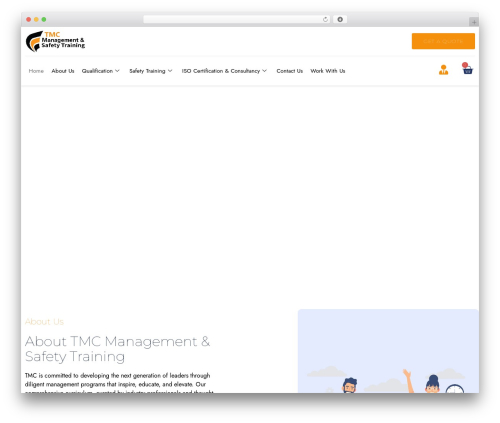Click the orange Get a Quote button

pos(443,41)
